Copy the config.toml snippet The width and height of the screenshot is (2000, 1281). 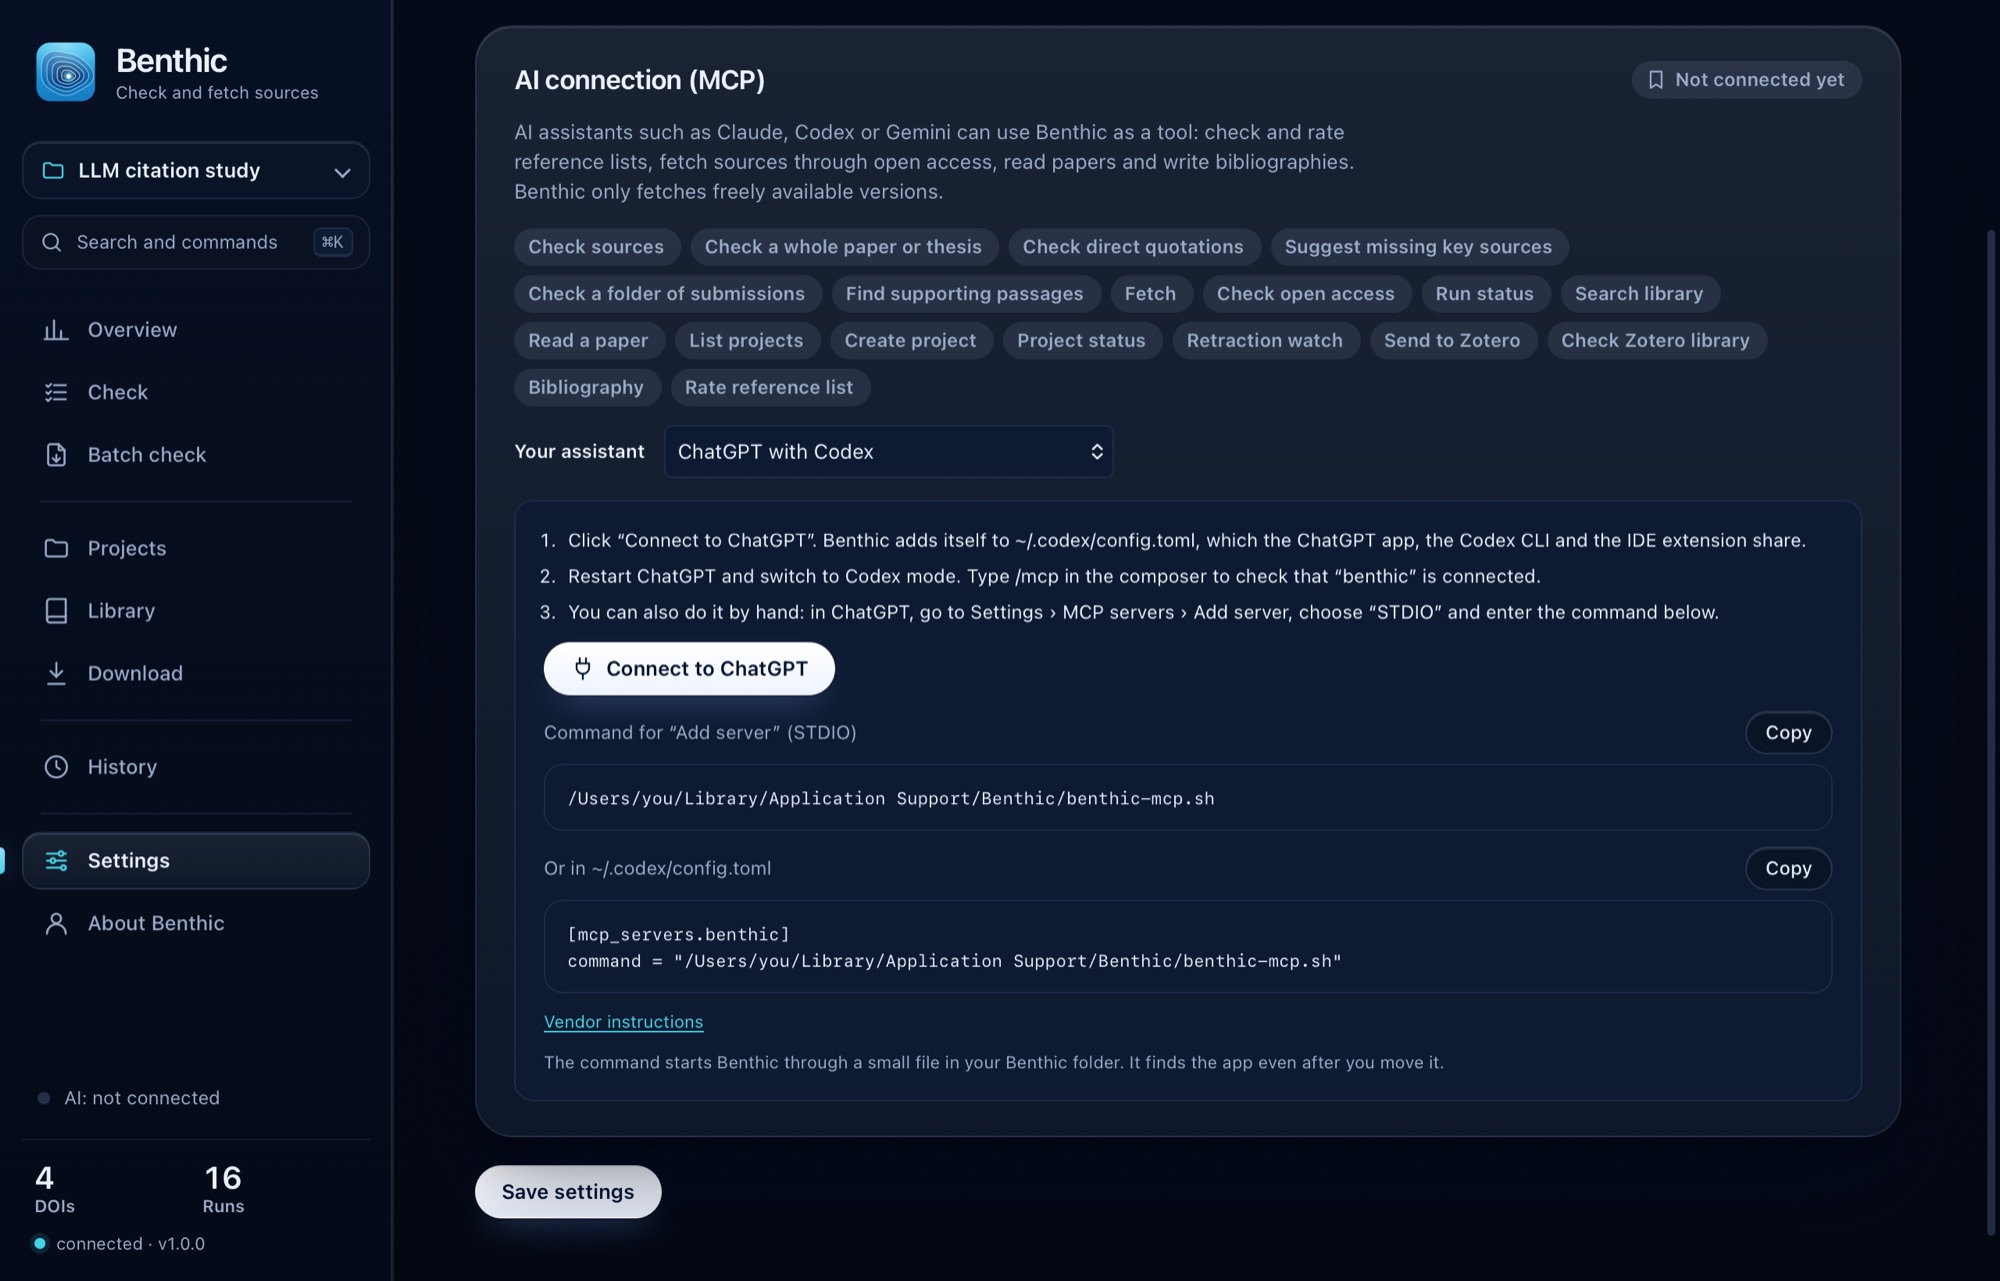pos(1788,868)
